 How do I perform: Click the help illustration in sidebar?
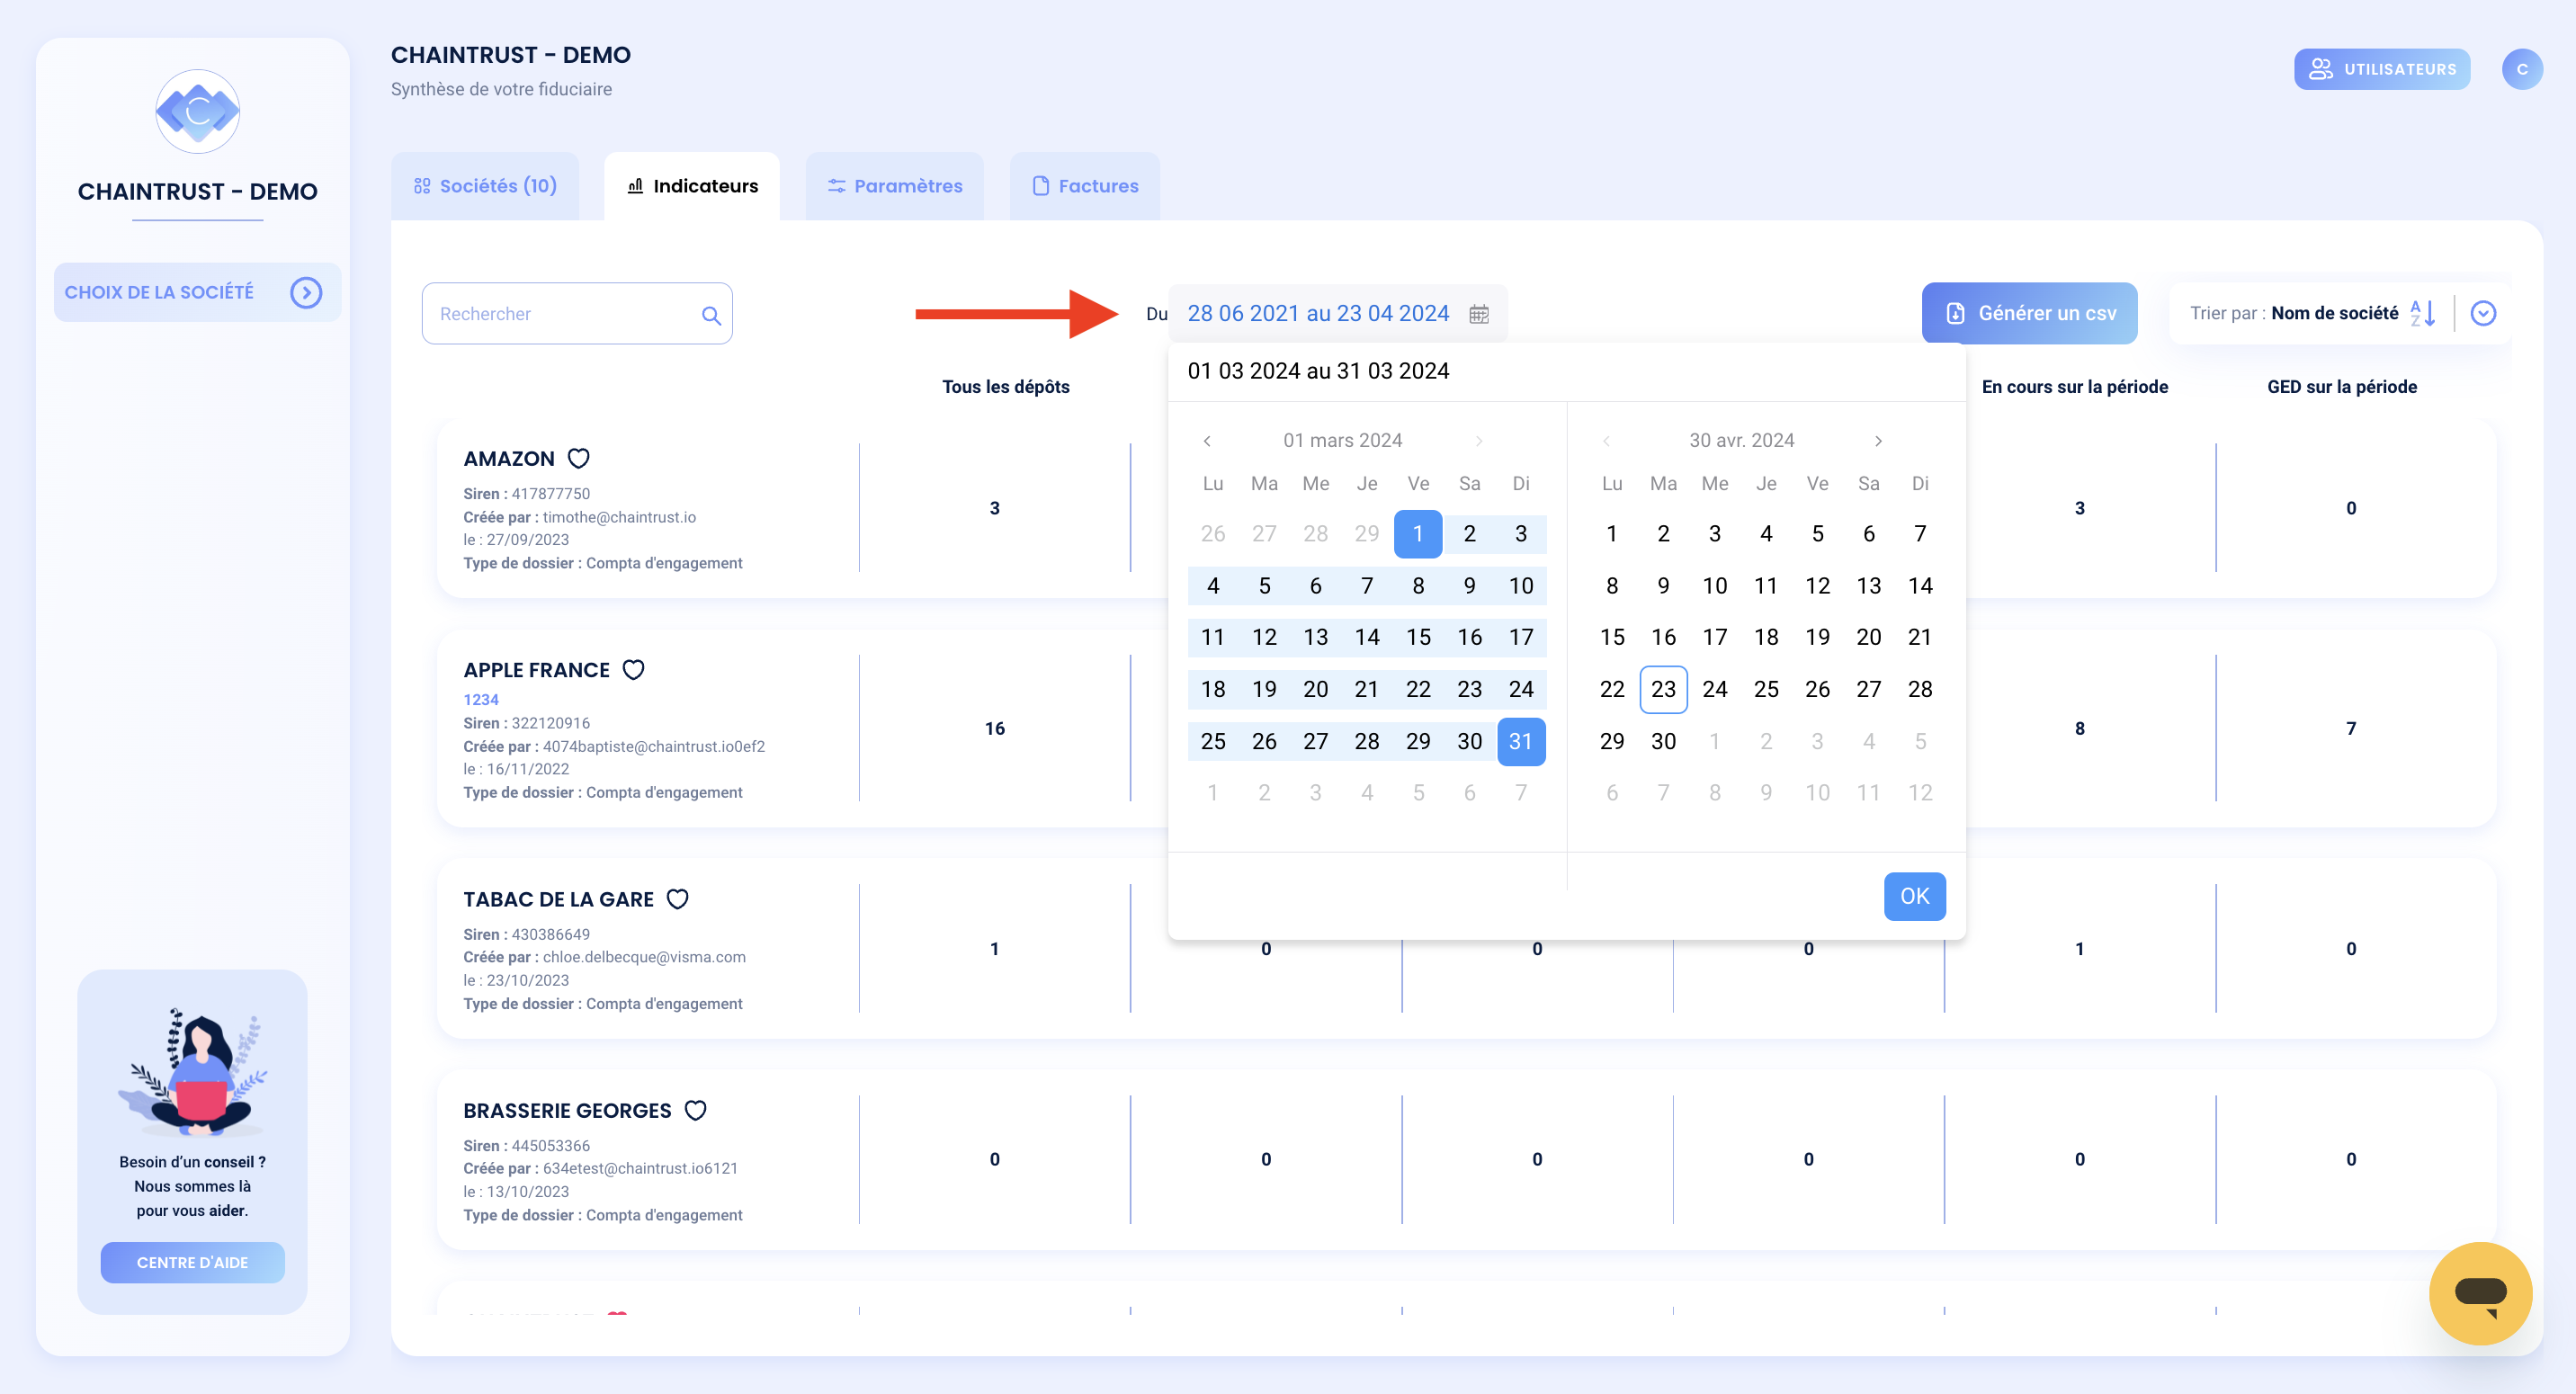tap(192, 1072)
